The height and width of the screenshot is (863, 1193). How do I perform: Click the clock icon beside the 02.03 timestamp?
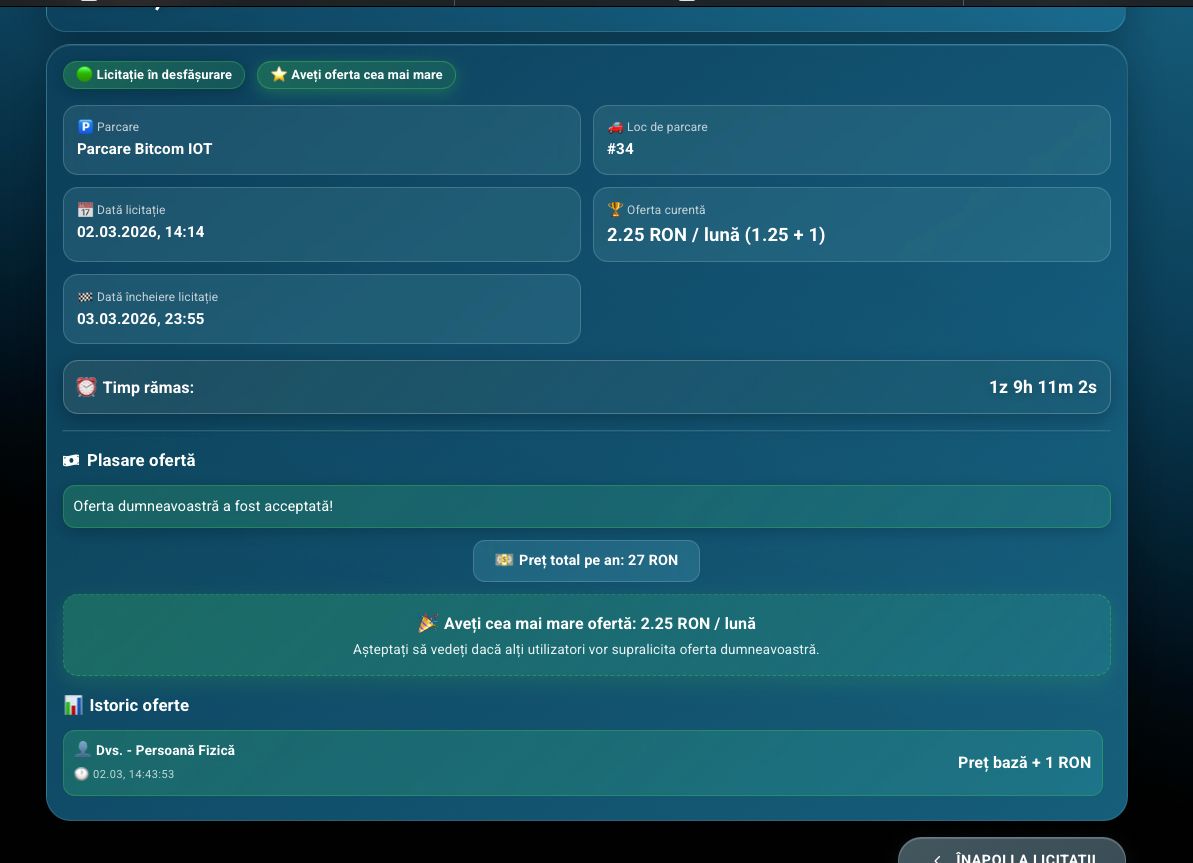tap(82, 774)
